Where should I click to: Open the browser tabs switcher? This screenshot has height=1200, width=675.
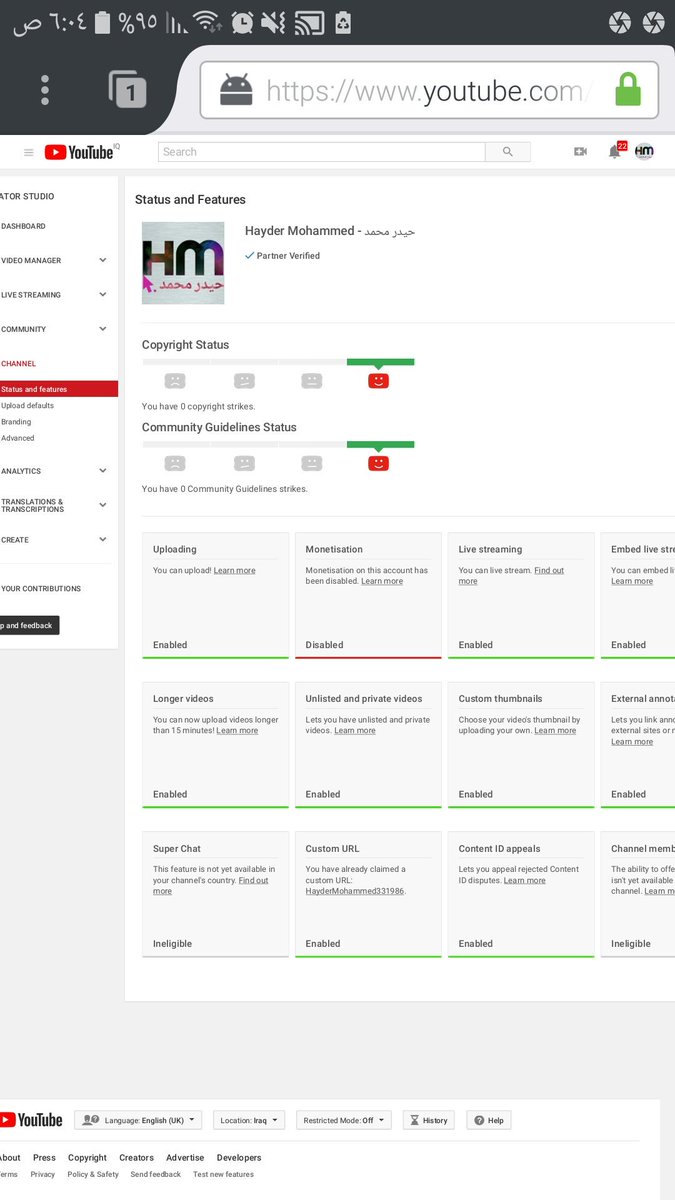tap(128, 89)
